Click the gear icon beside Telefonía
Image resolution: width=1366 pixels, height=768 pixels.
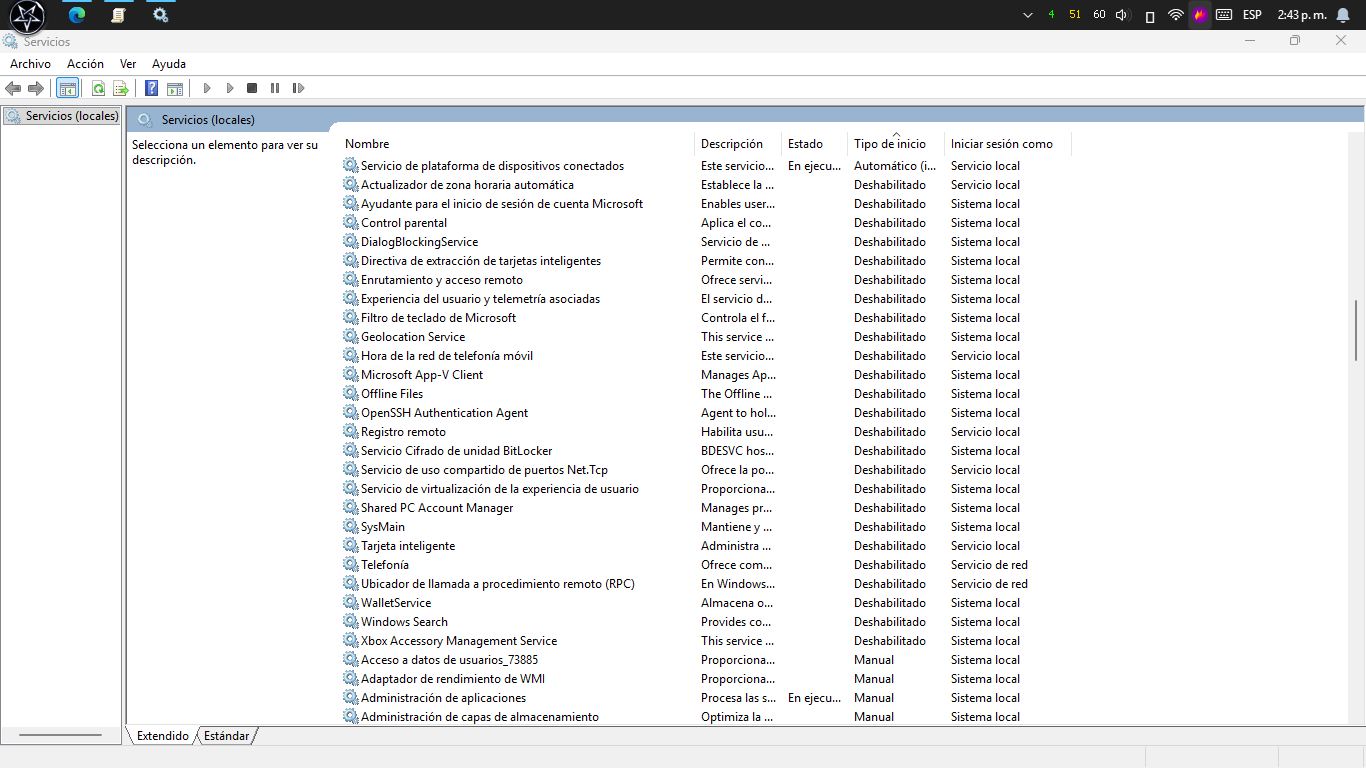351,565
